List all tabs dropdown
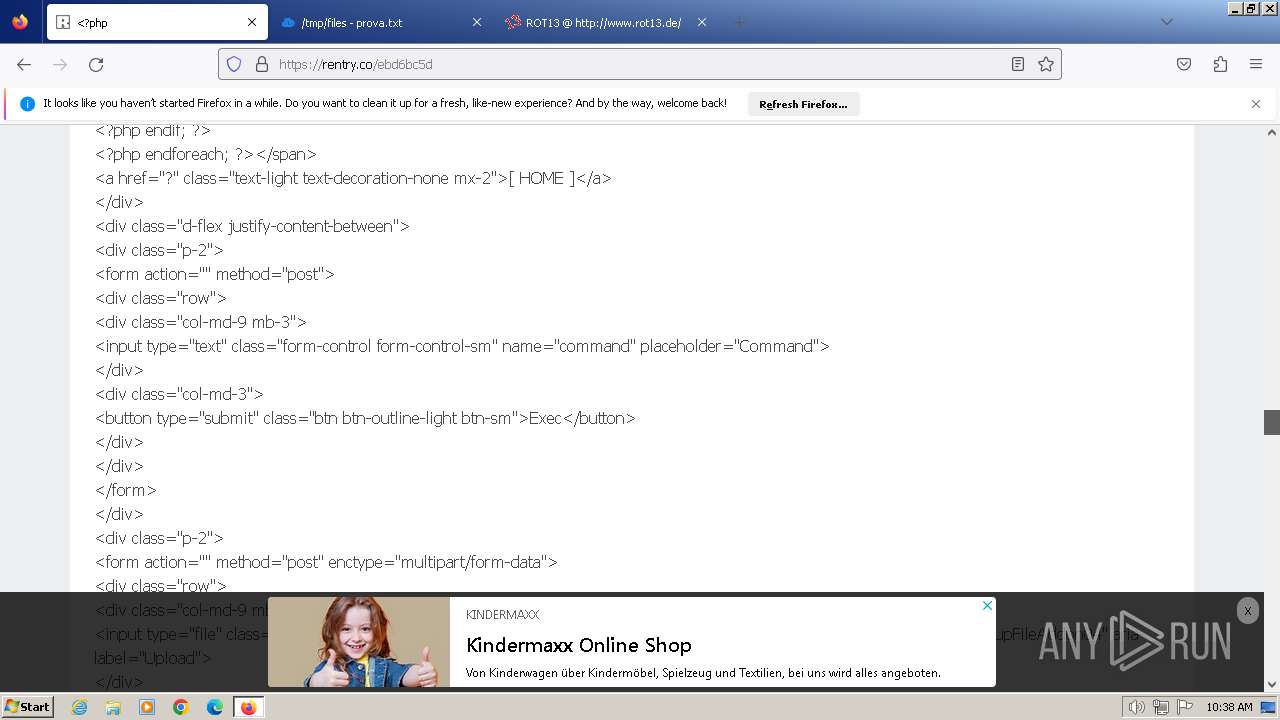1280x720 pixels. [x=1166, y=22]
